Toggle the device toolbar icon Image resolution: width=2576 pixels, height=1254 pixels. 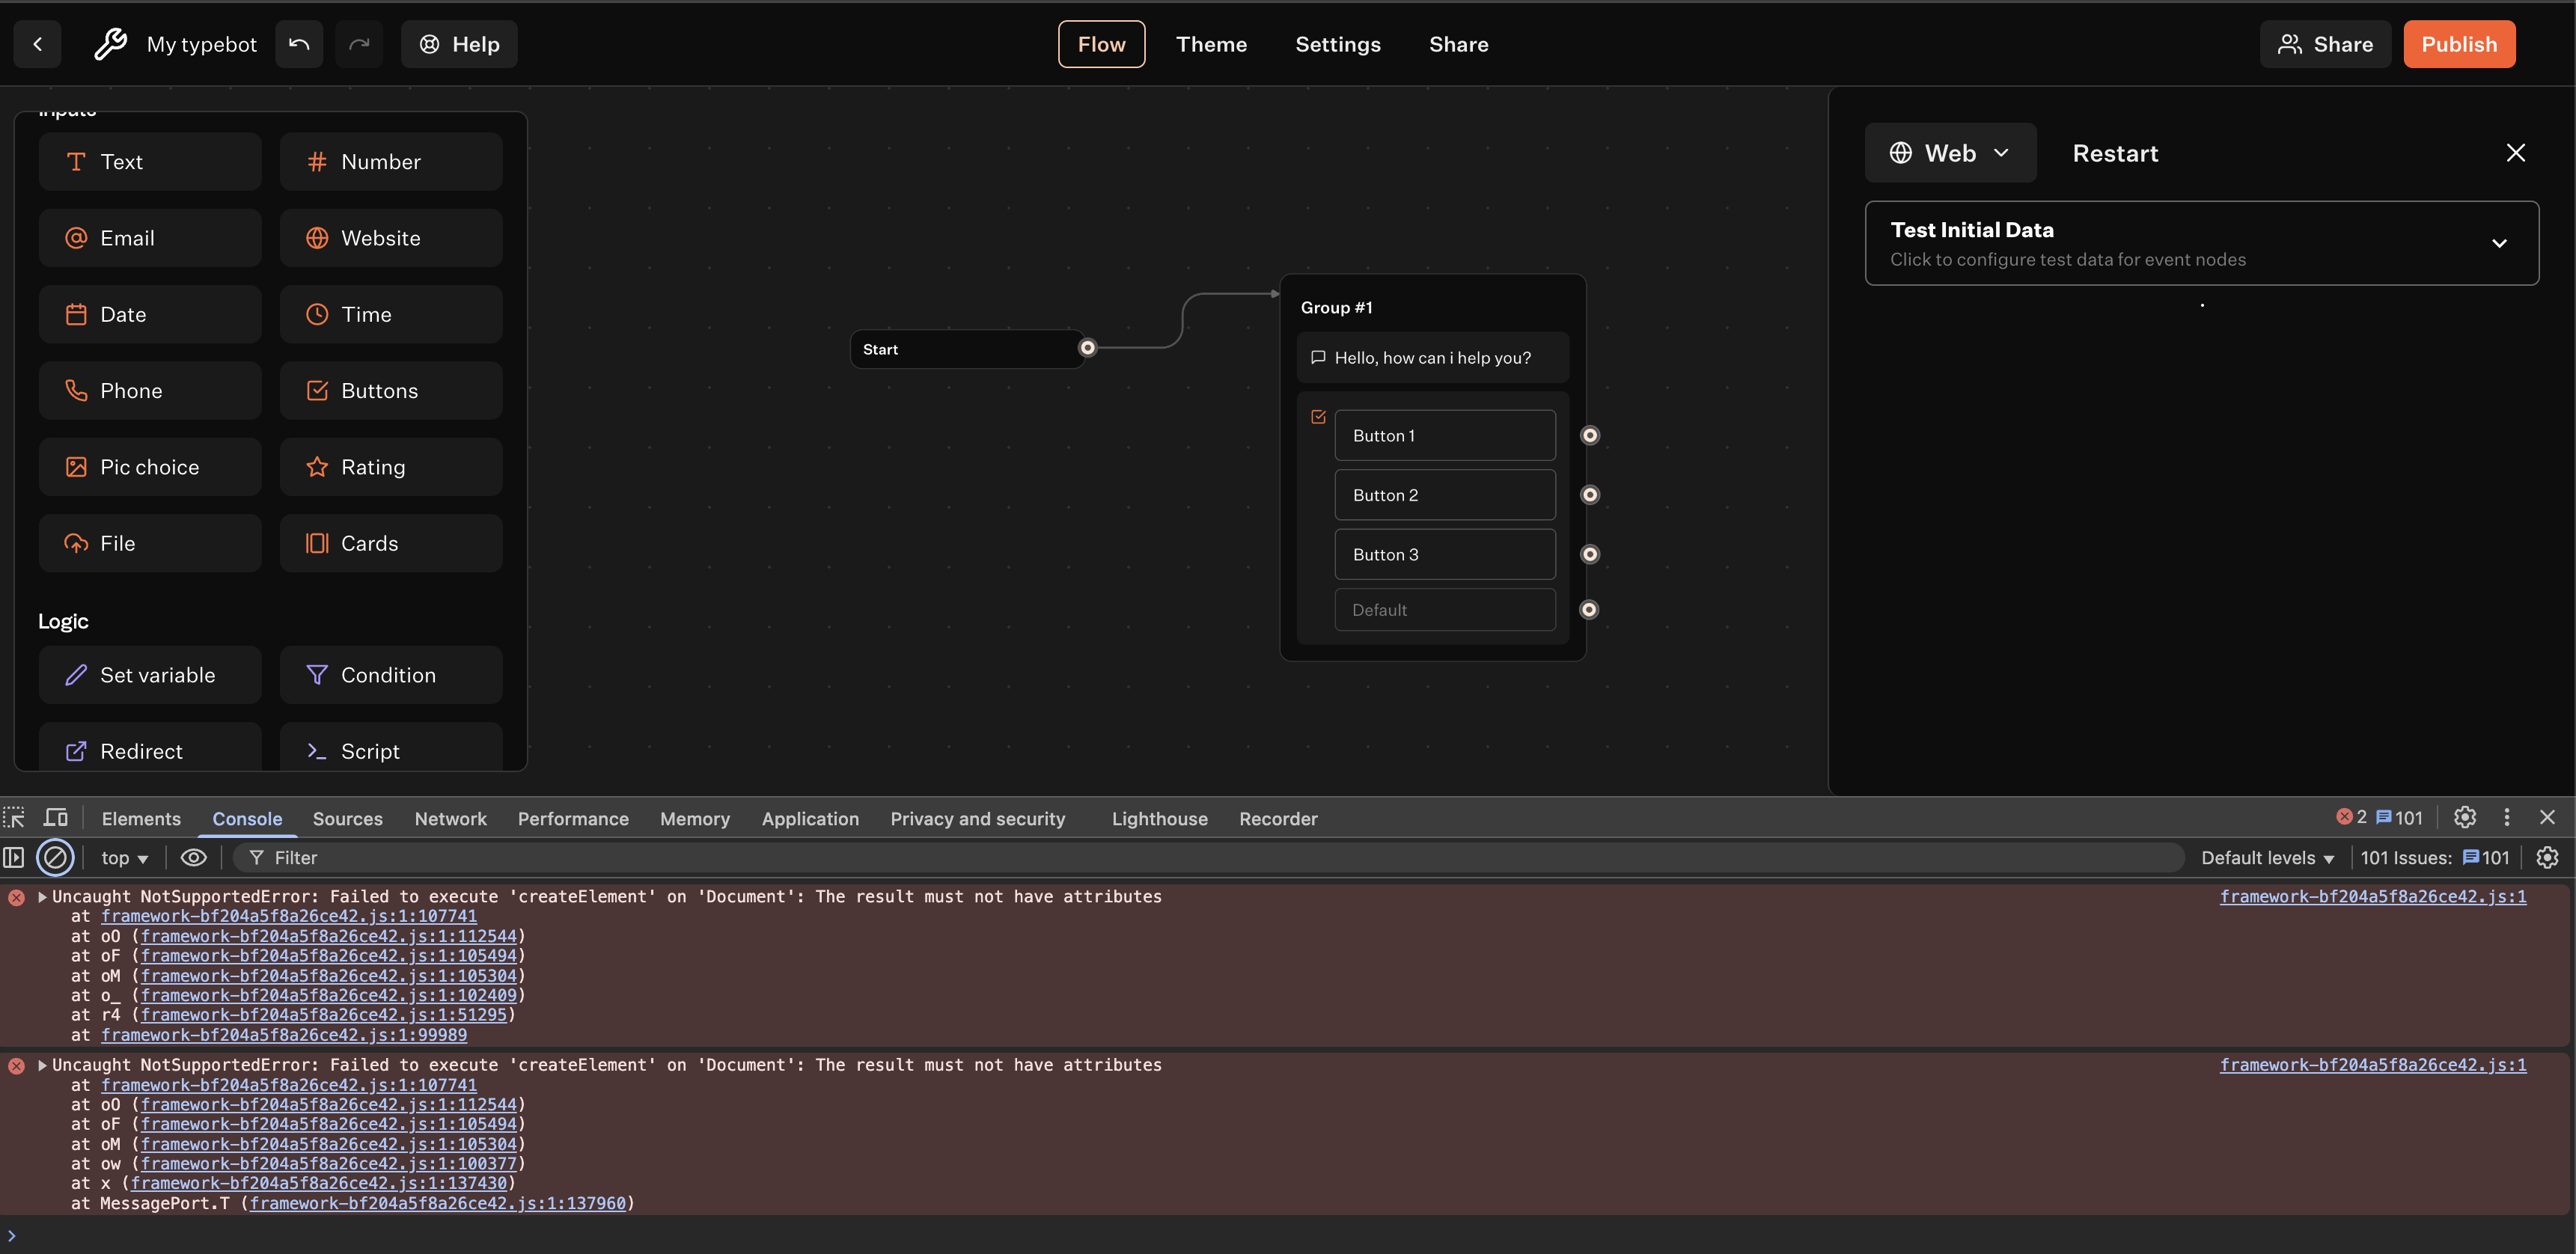pos(56,818)
